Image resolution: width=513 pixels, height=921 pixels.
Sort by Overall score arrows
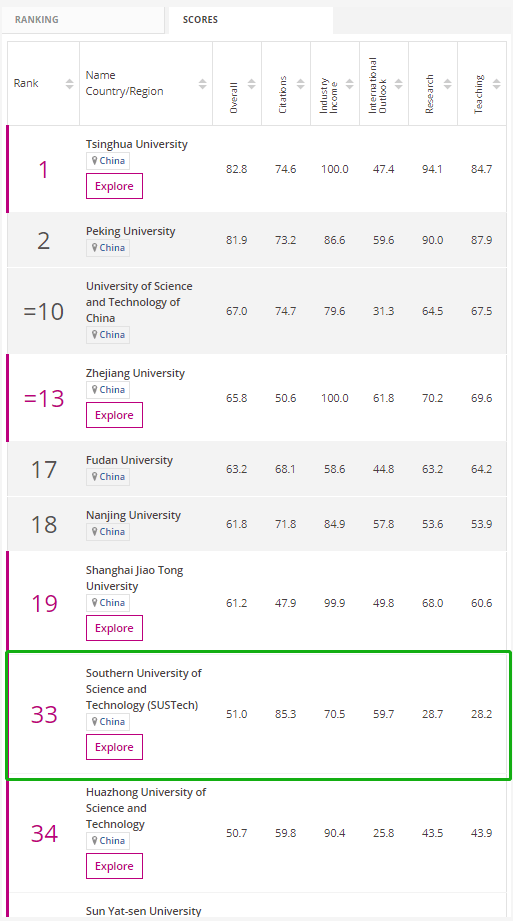[x=252, y=84]
